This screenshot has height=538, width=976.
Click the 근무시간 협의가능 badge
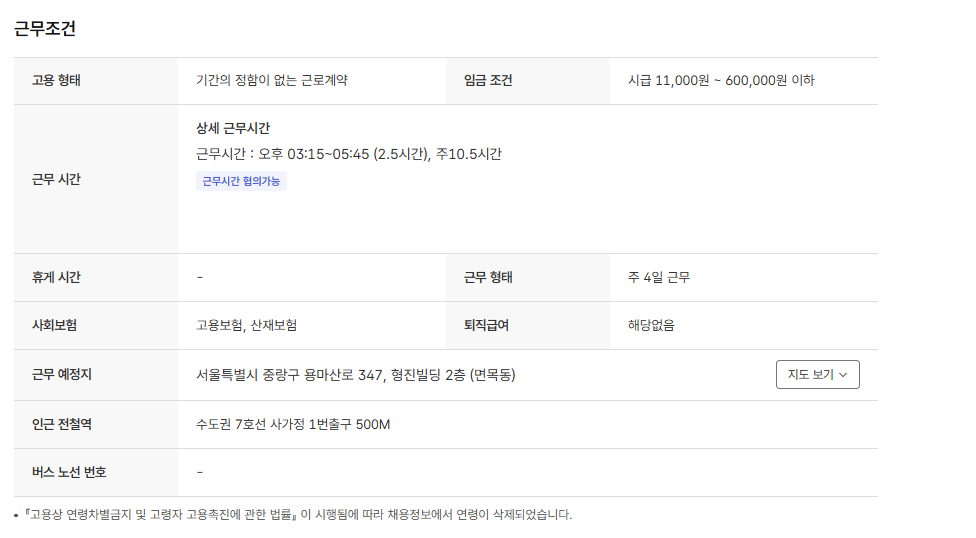(241, 181)
